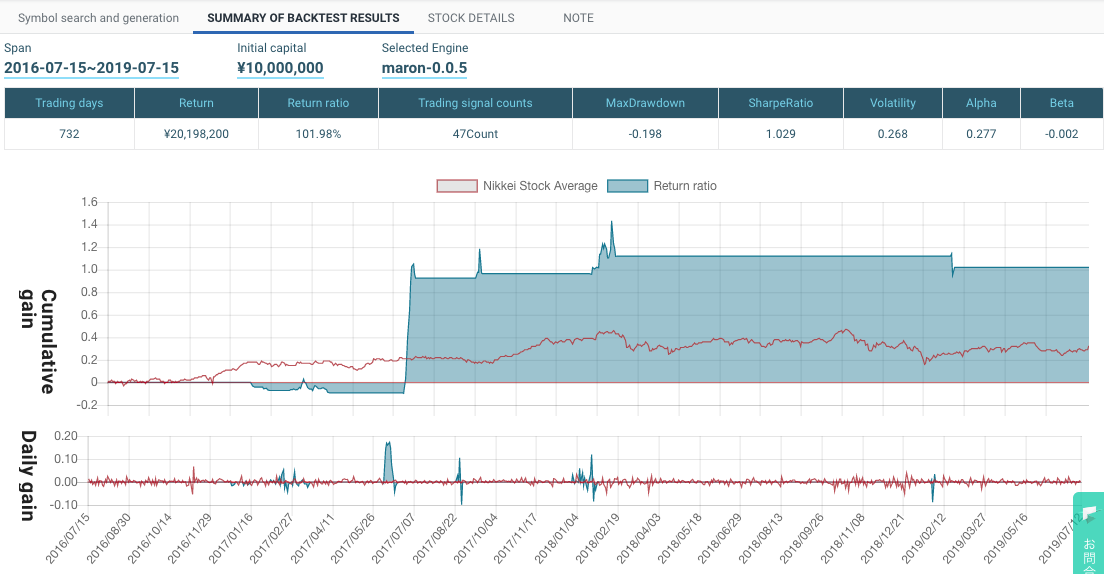Click the Cumulative gain axis title
This screenshot has height=574, width=1104.
pos(38,341)
